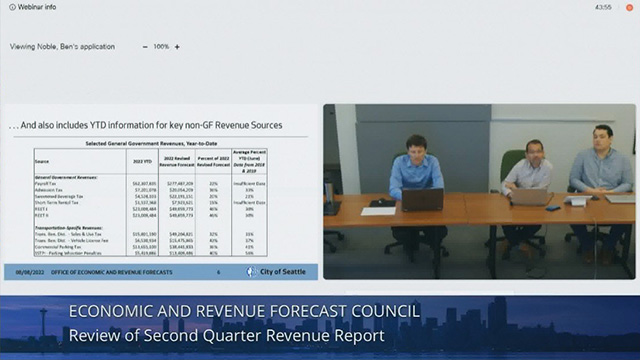Click the 'Admission Tax' row label

[49, 190]
